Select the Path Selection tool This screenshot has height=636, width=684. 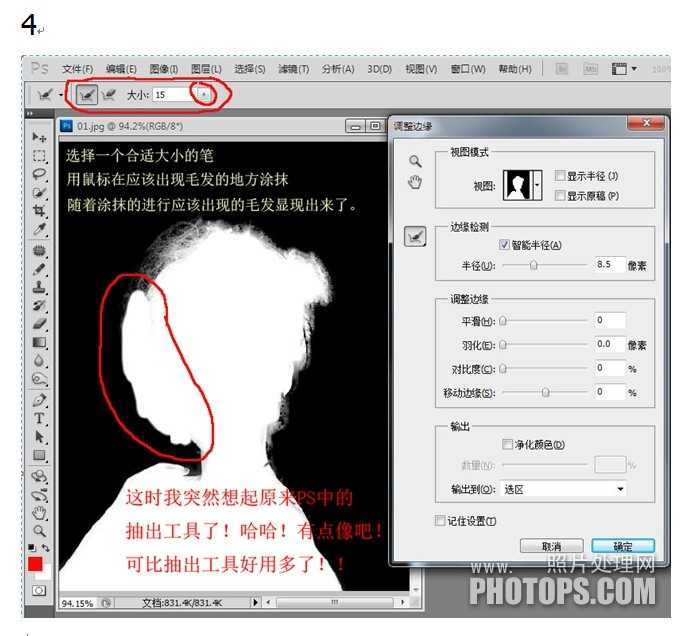click(39, 437)
